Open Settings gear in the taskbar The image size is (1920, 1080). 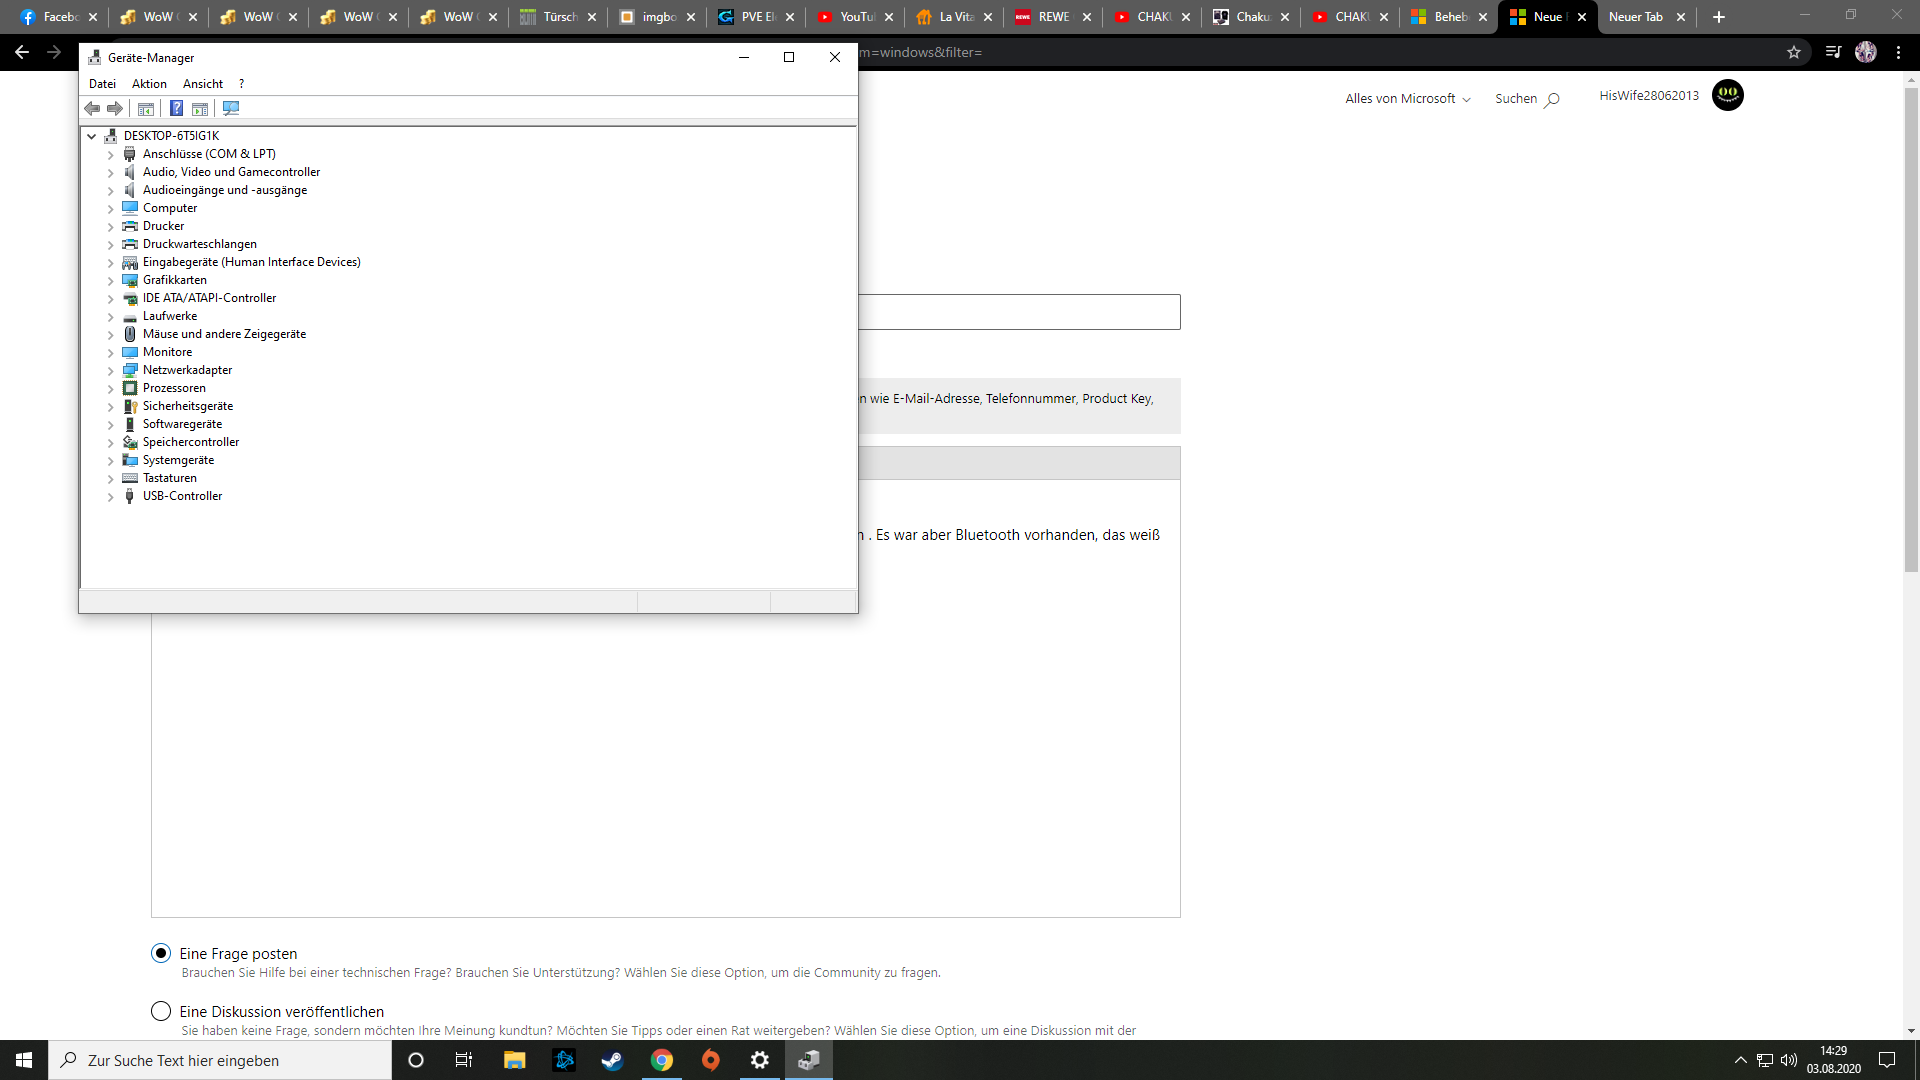coord(760,1060)
